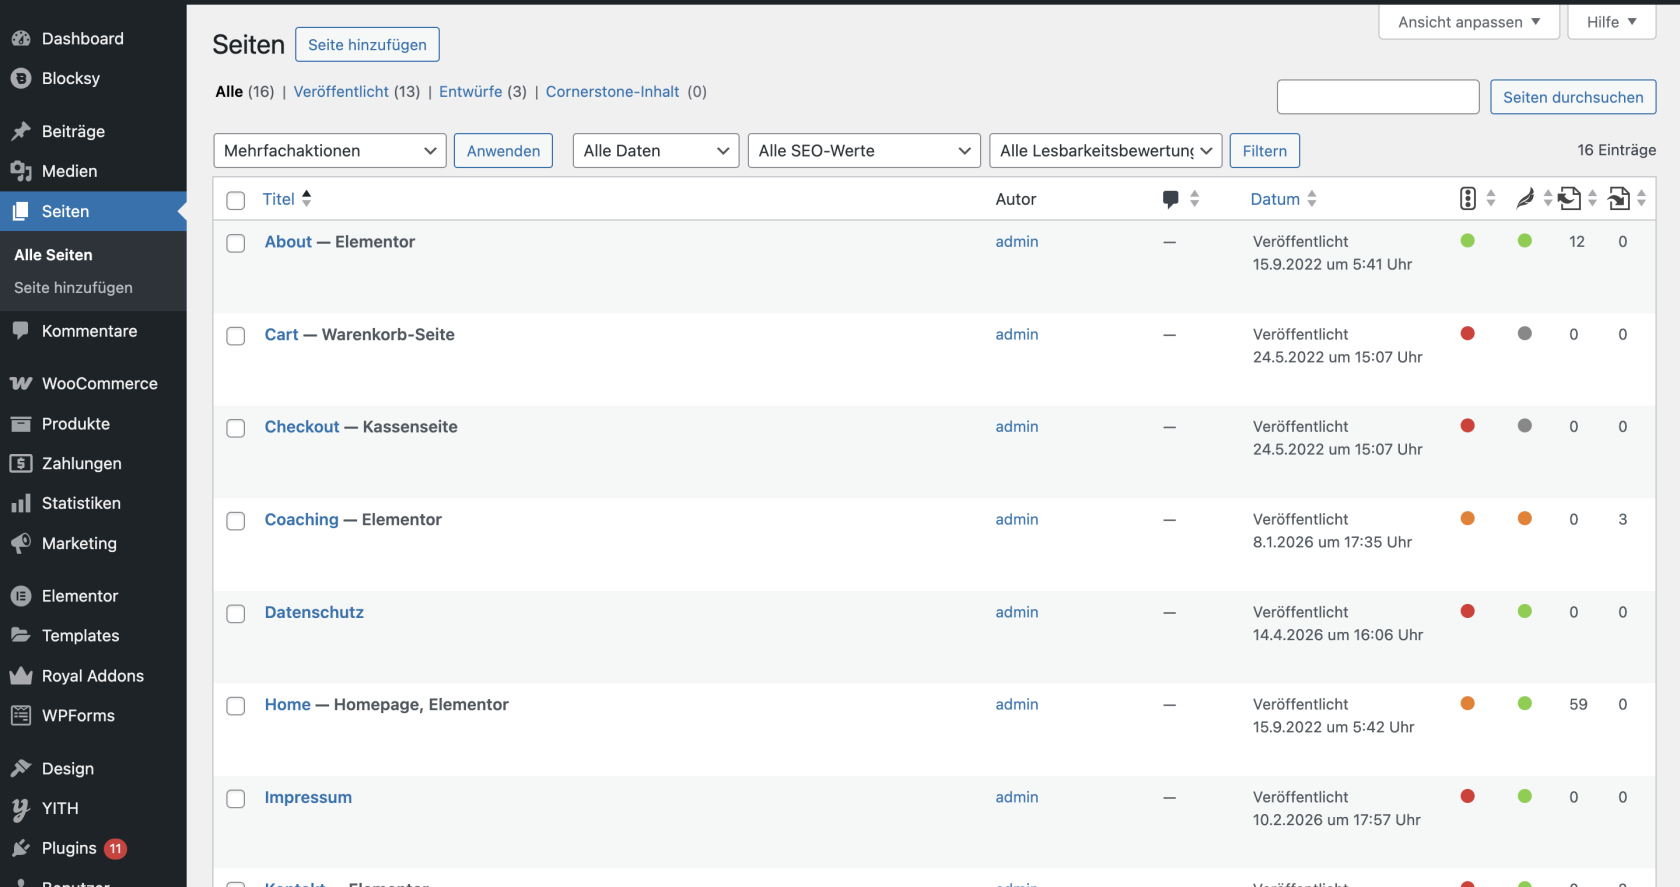Focus the page search input field
Screen dimensions: 1680x887
pos(1378,97)
